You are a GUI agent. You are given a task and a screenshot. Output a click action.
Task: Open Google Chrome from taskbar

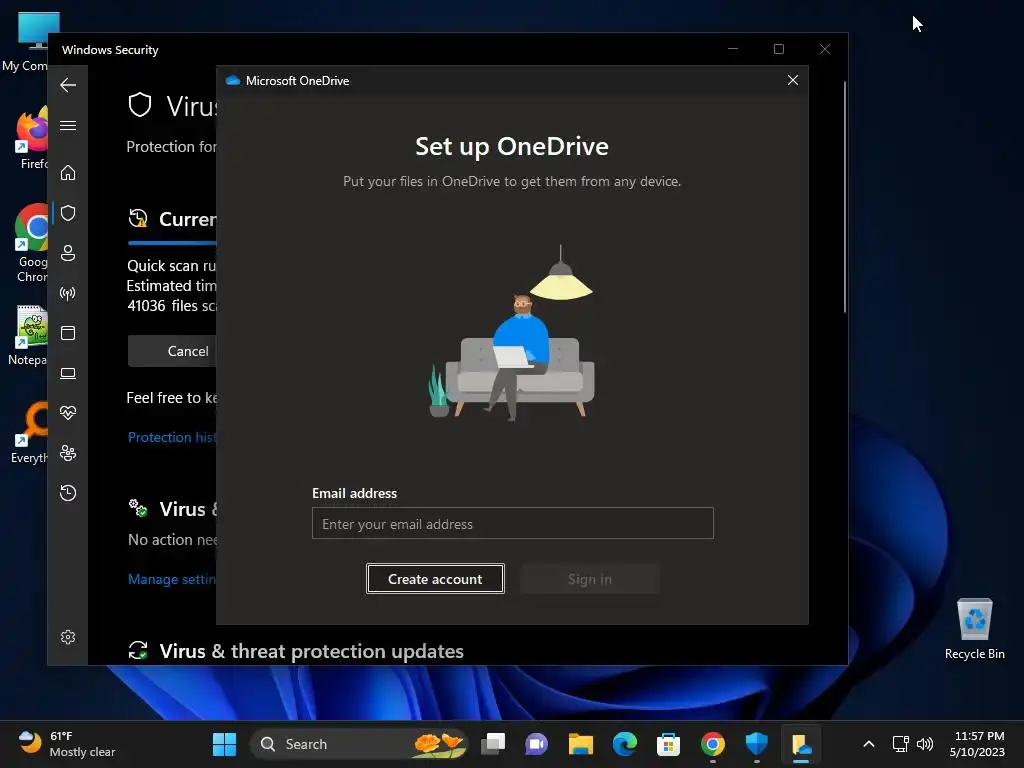(x=712, y=744)
